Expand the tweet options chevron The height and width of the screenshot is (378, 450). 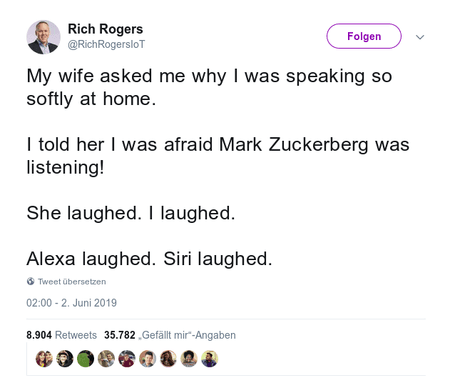420,37
